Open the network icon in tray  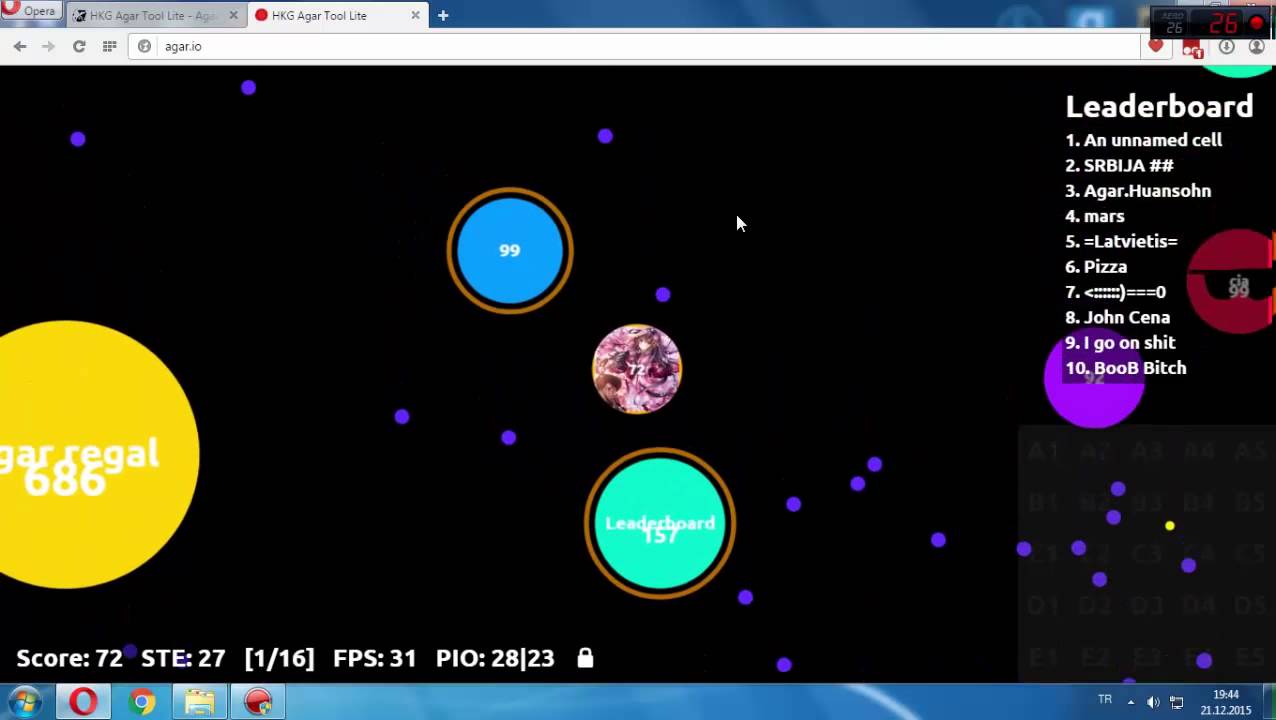tap(1177, 702)
